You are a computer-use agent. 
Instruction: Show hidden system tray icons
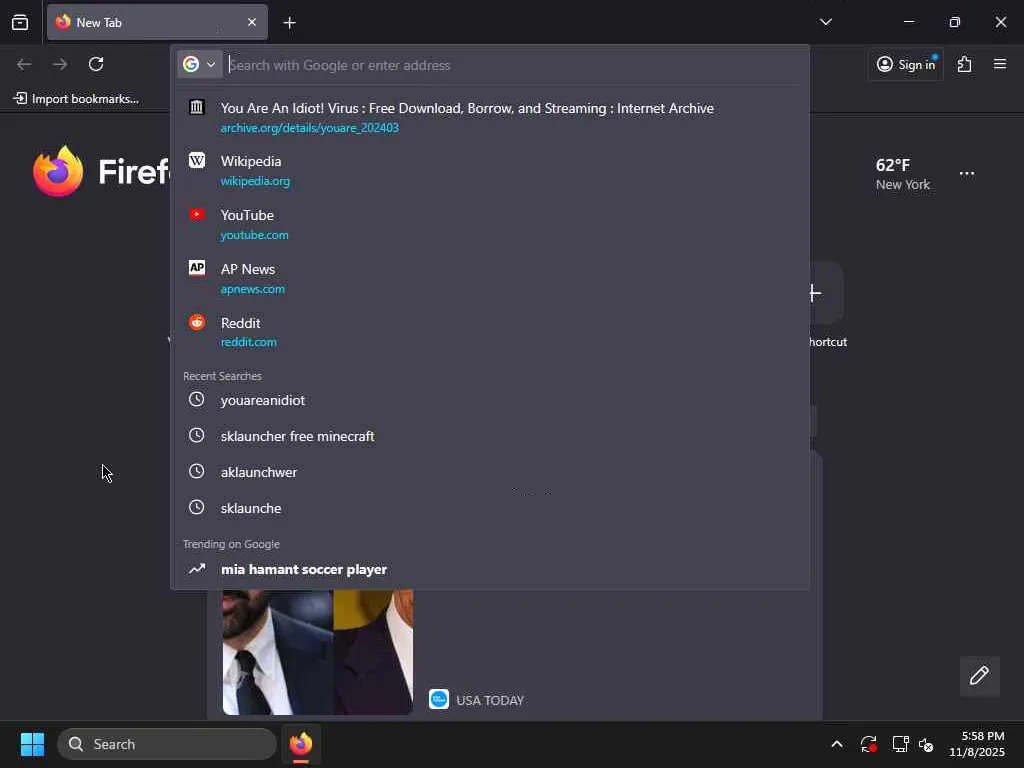click(x=837, y=744)
